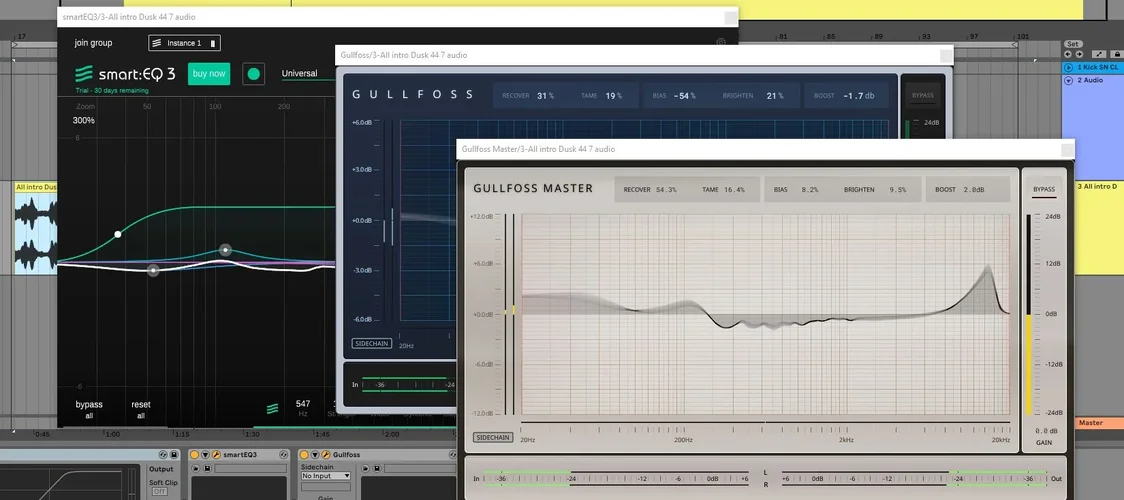Screen dimensions: 1124x500
Task: Select white node on green EQ curve
Action: (118, 234)
